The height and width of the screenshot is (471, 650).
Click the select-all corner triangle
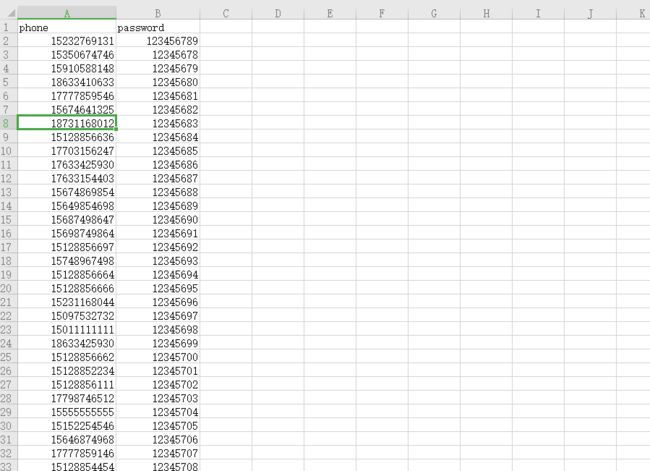tap(11, 14)
